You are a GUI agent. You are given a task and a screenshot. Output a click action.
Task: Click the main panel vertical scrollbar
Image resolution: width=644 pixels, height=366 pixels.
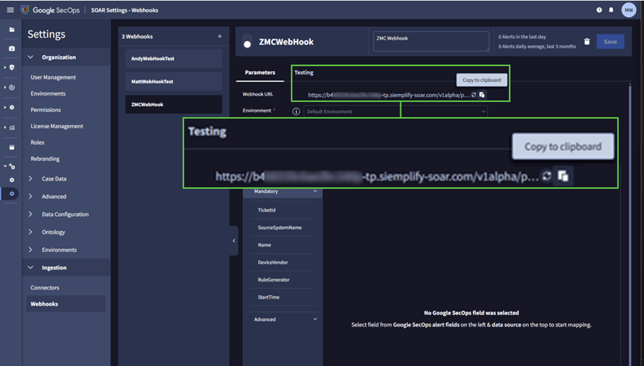coord(630,224)
